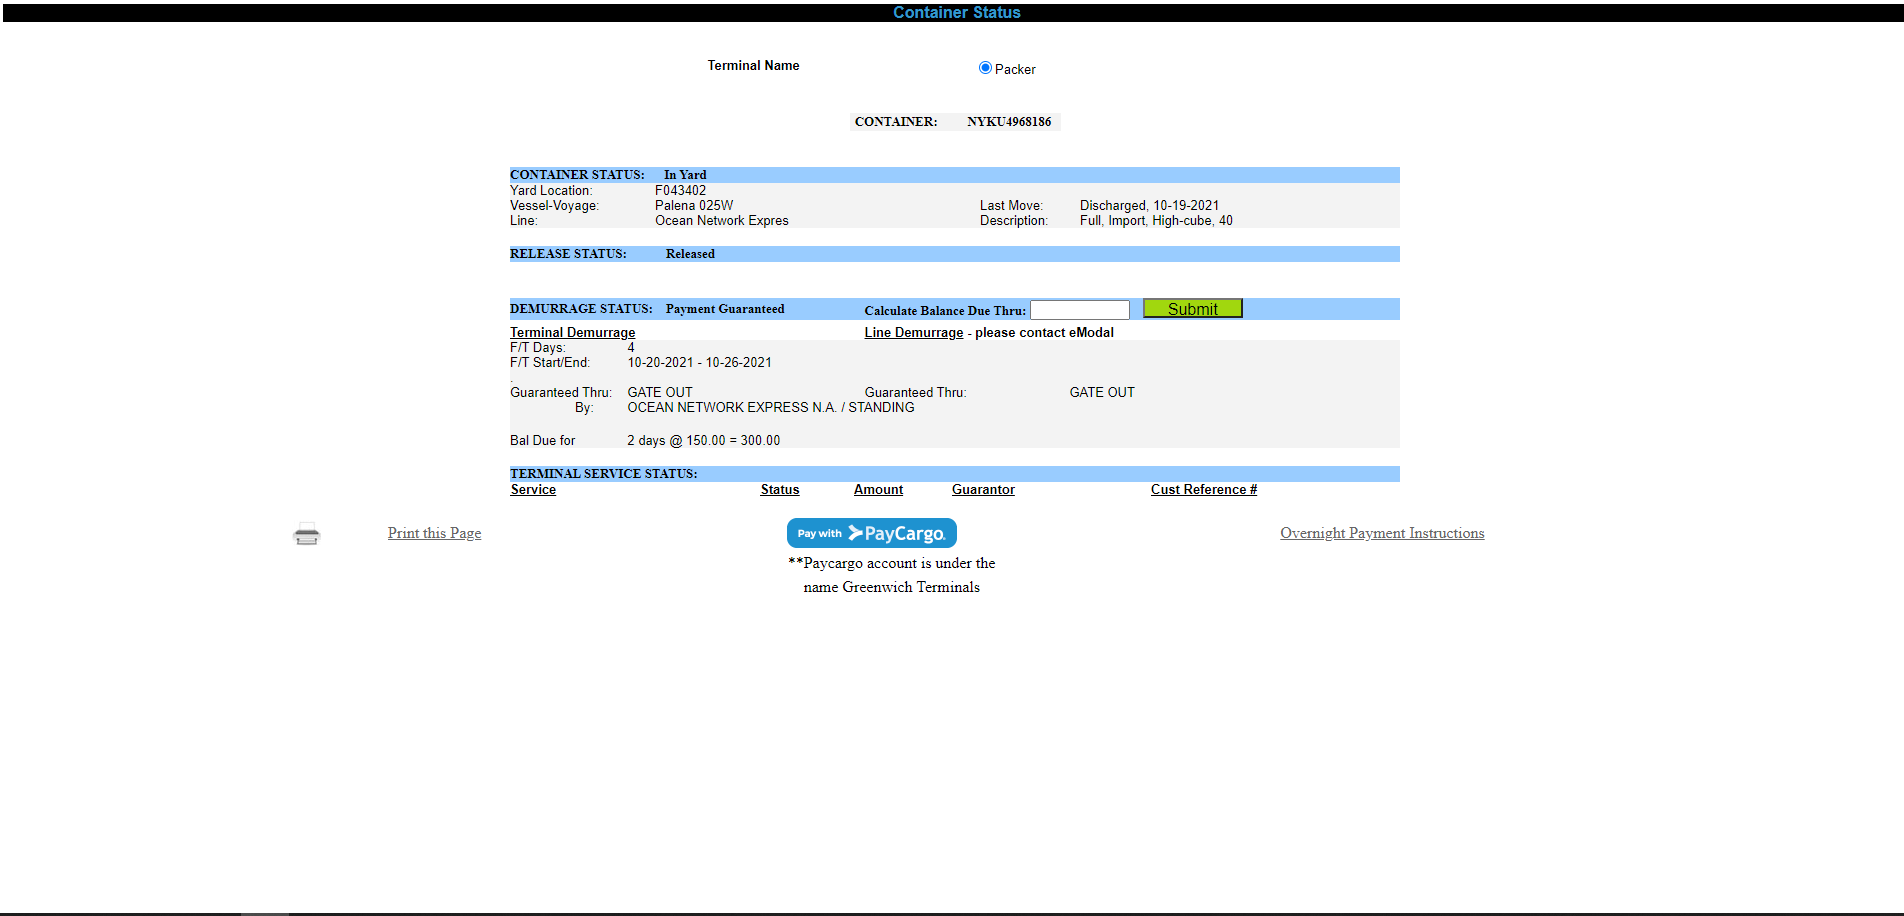Select the Packer terminal radio button
This screenshot has height=916, width=1904.
click(x=985, y=68)
